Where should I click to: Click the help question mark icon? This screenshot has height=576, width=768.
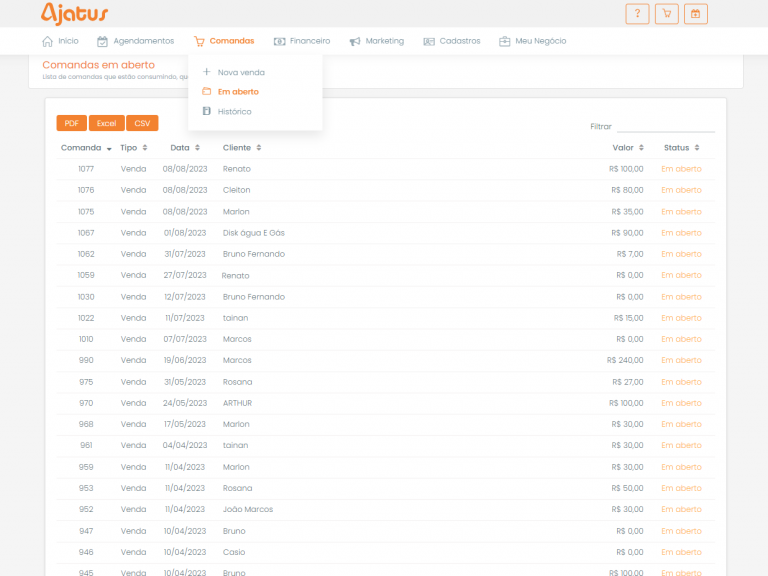[636, 14]
